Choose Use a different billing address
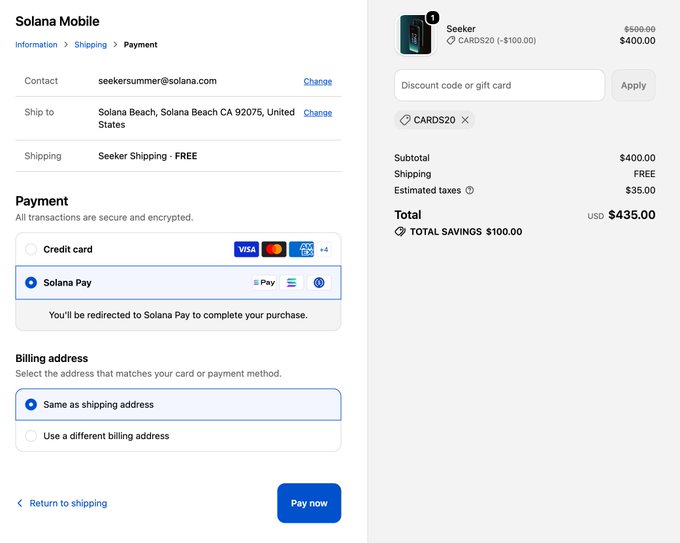Image resolution: width=680 pixels, height=543 pixels. coord(178,436)
